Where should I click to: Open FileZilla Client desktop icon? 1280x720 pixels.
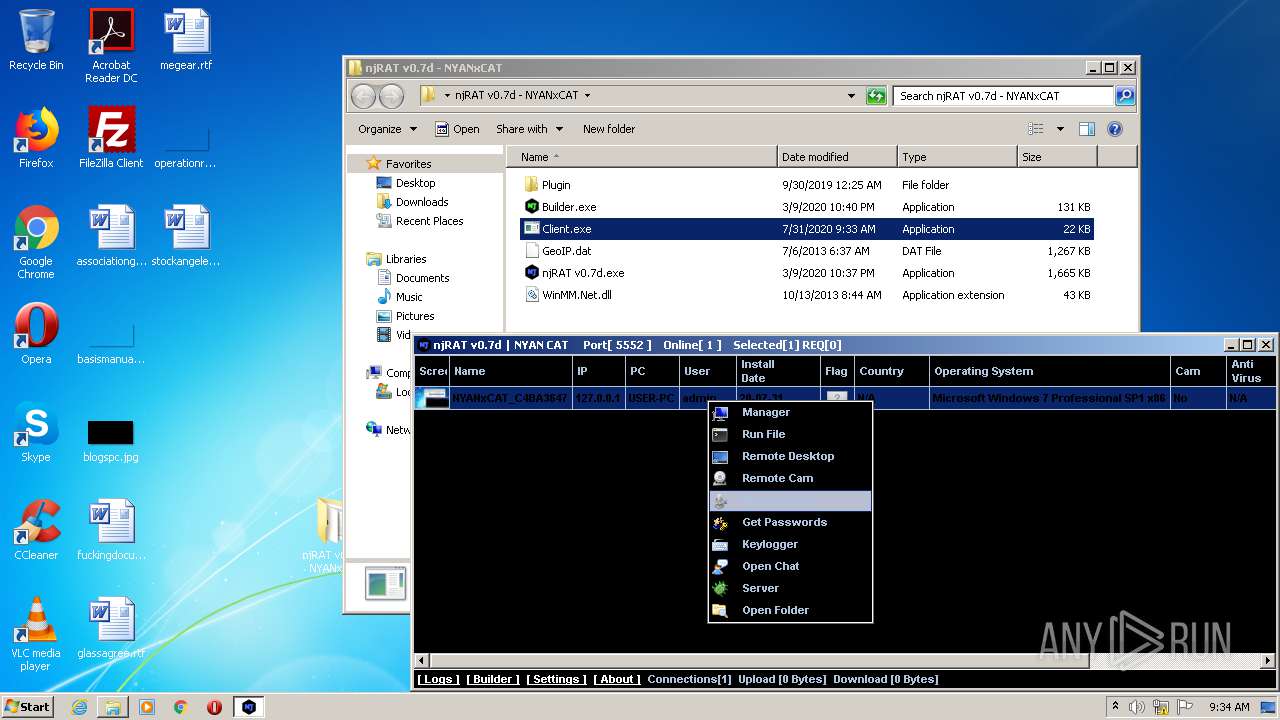point(111,138)
